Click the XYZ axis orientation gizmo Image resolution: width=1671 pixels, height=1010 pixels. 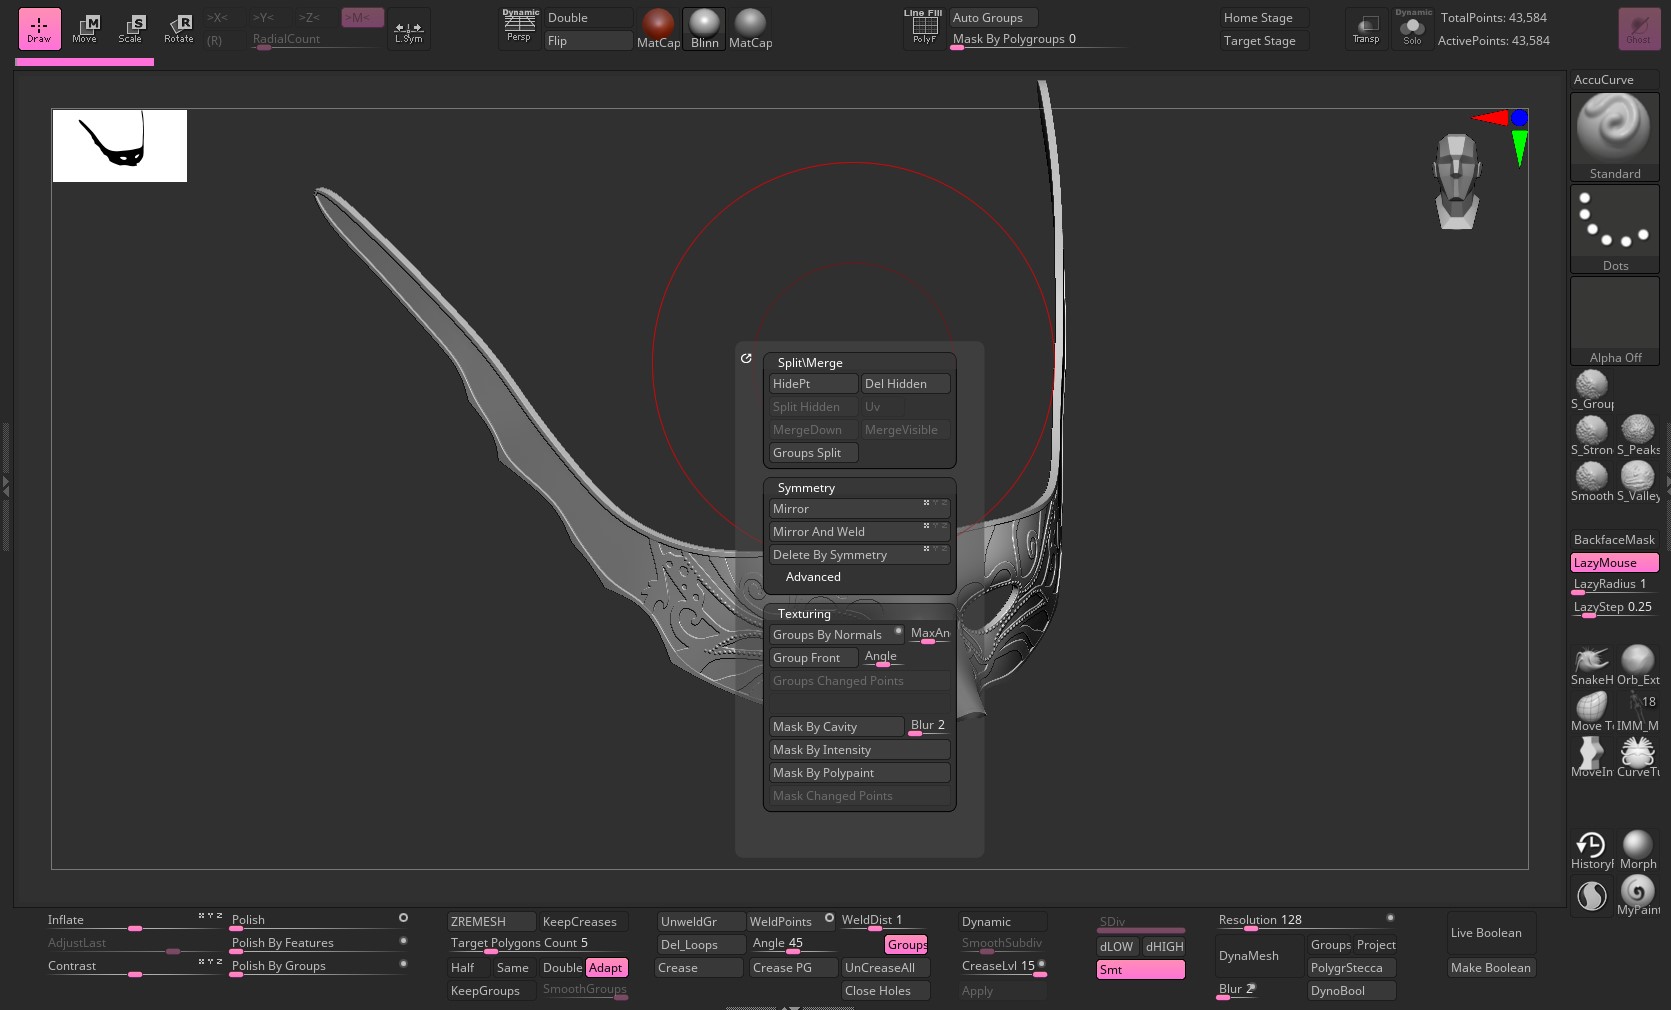1503,135
